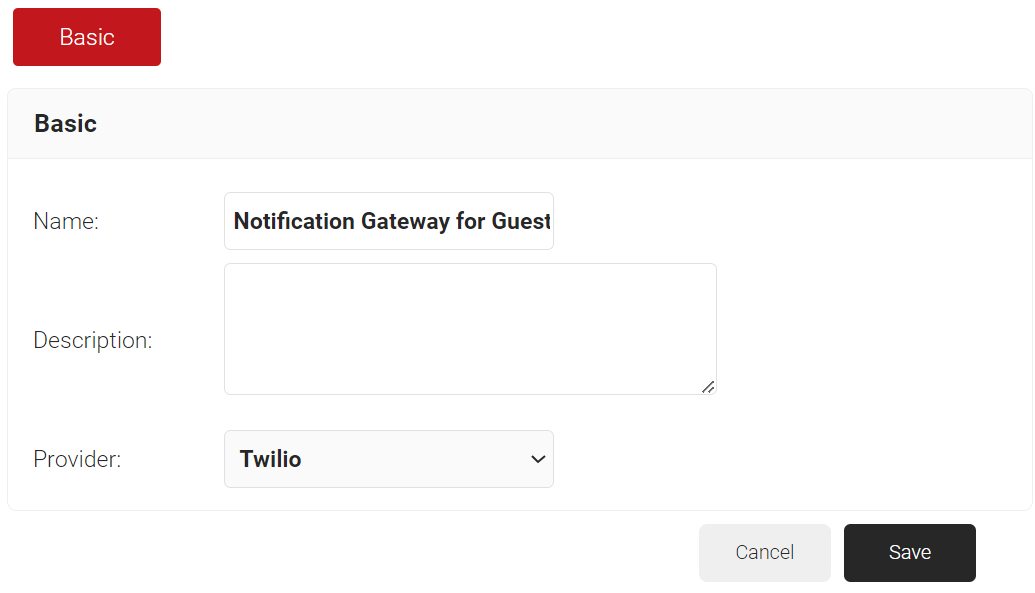Switch to the red Basic tab
1035x593 pixels.
(87, 37)
